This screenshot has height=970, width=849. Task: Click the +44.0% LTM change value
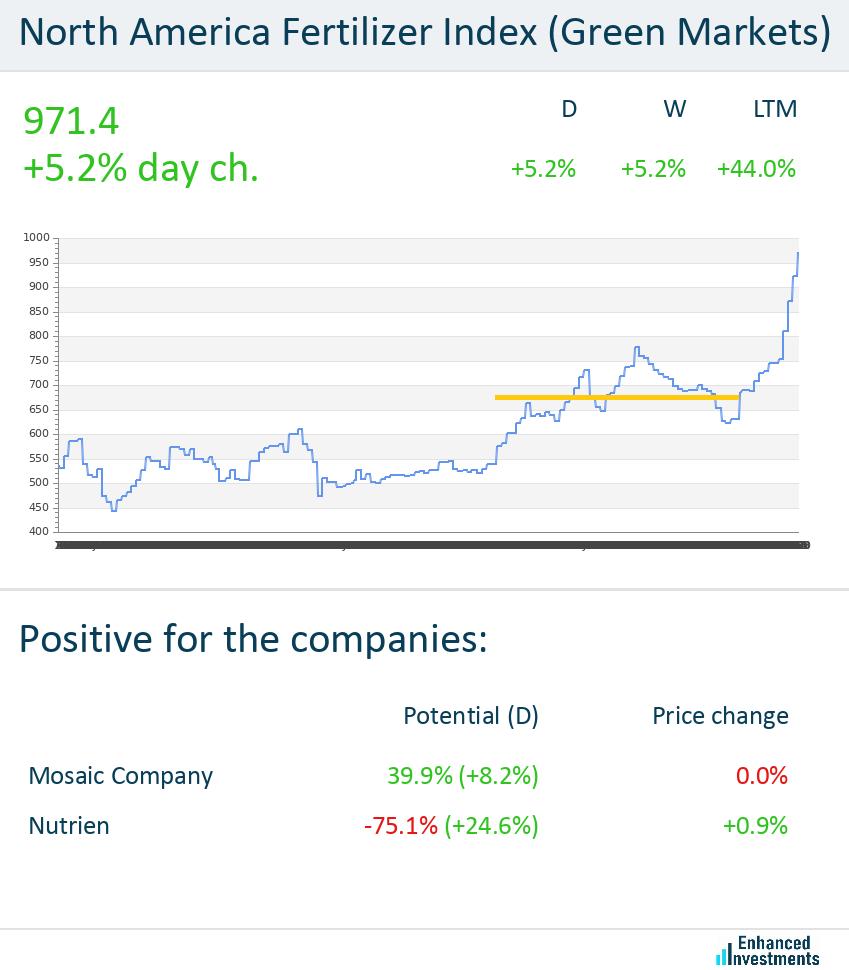756,169
